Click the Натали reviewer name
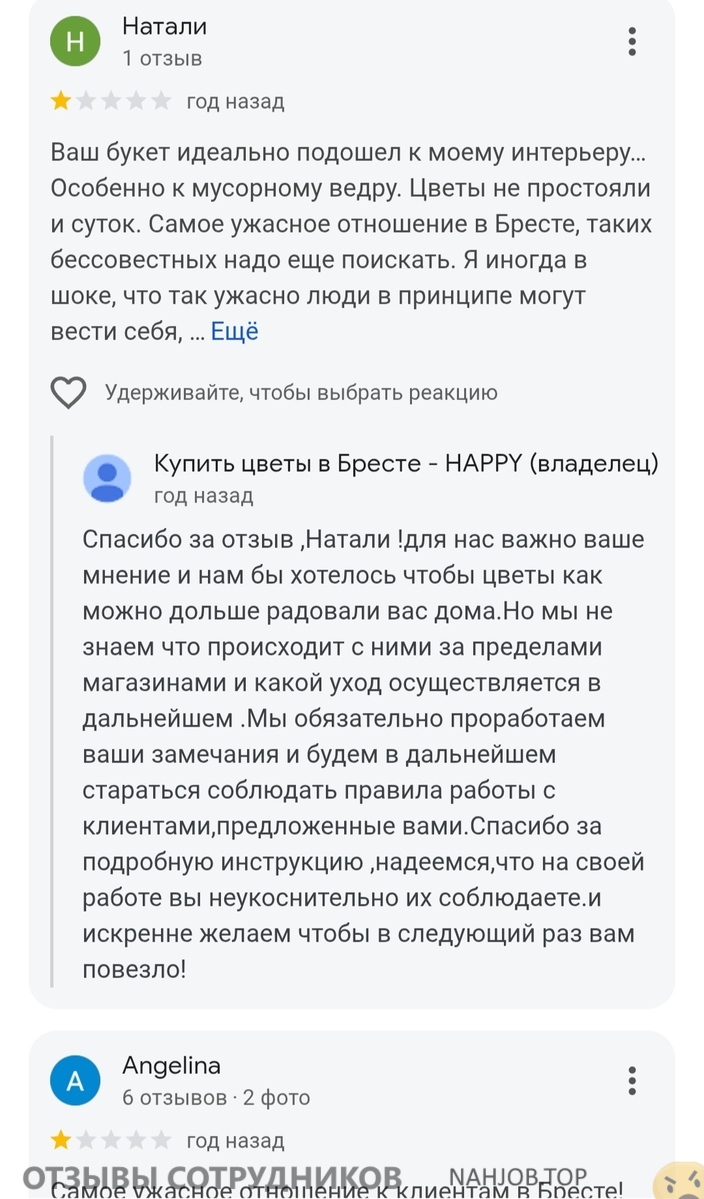The image size is (704, 1199). [x=164, y=26]
